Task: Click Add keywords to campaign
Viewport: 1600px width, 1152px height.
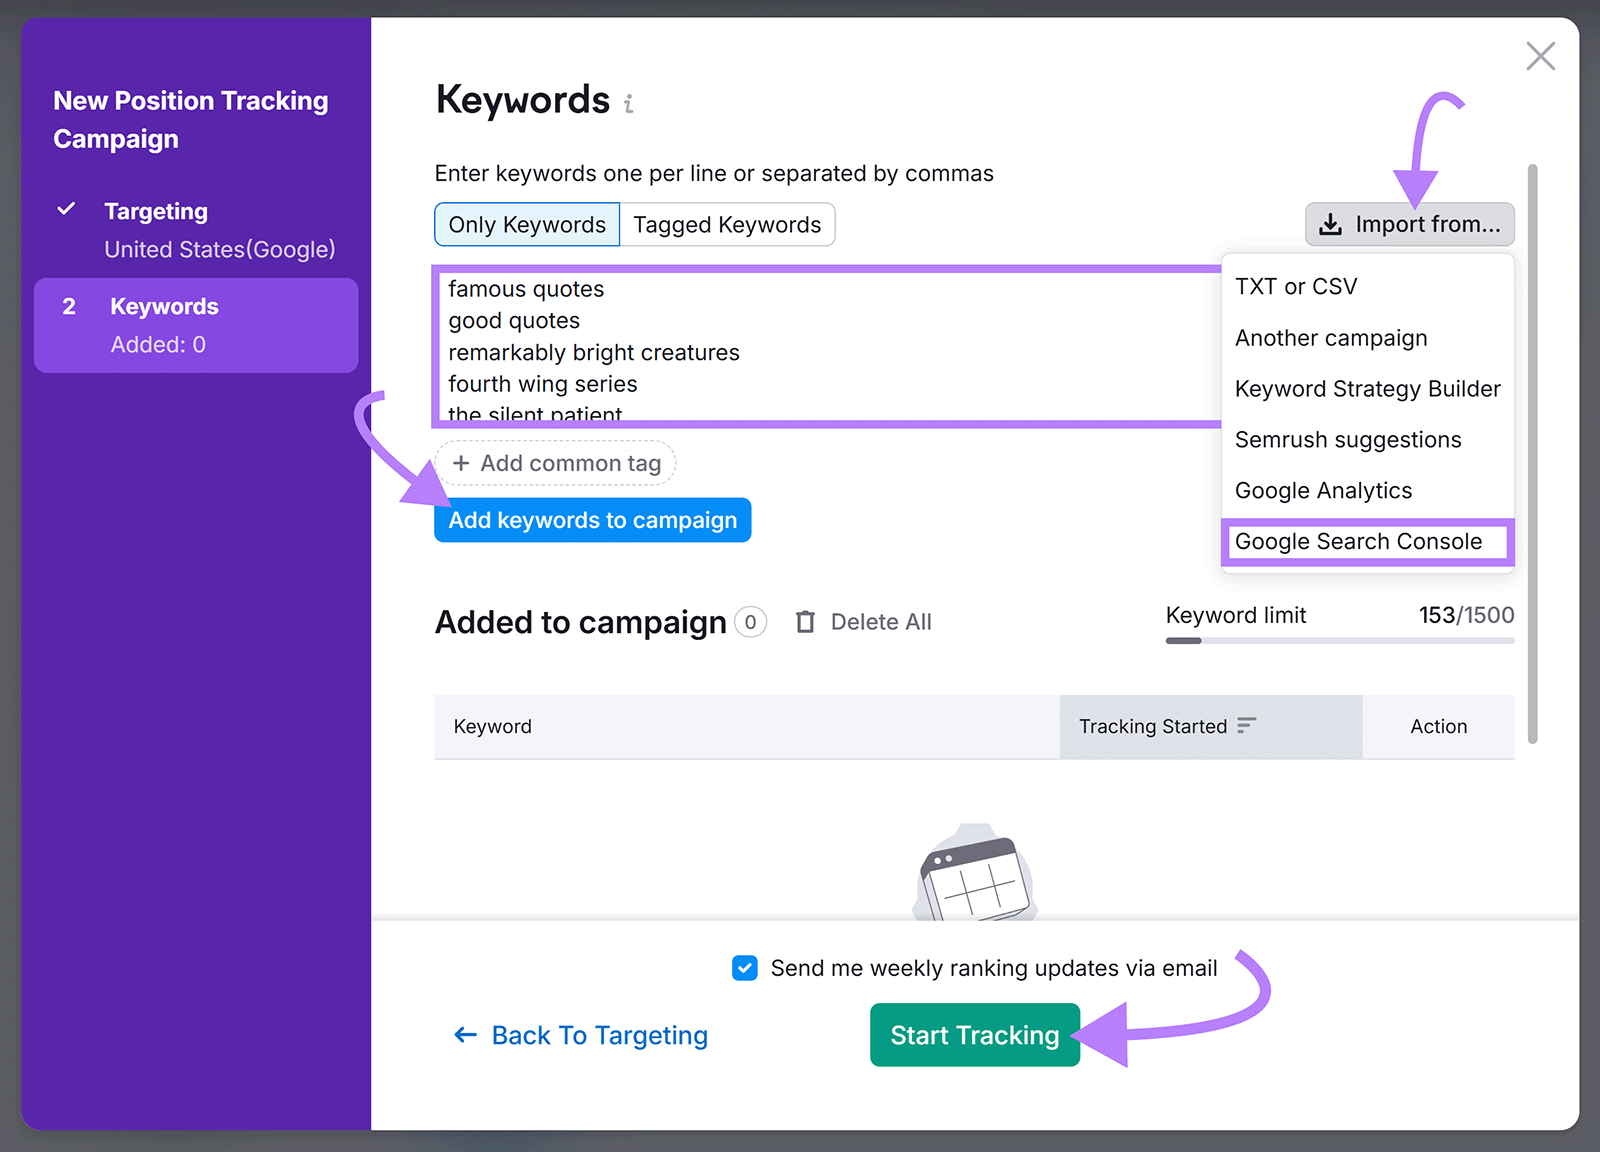Action: [592, 520]
